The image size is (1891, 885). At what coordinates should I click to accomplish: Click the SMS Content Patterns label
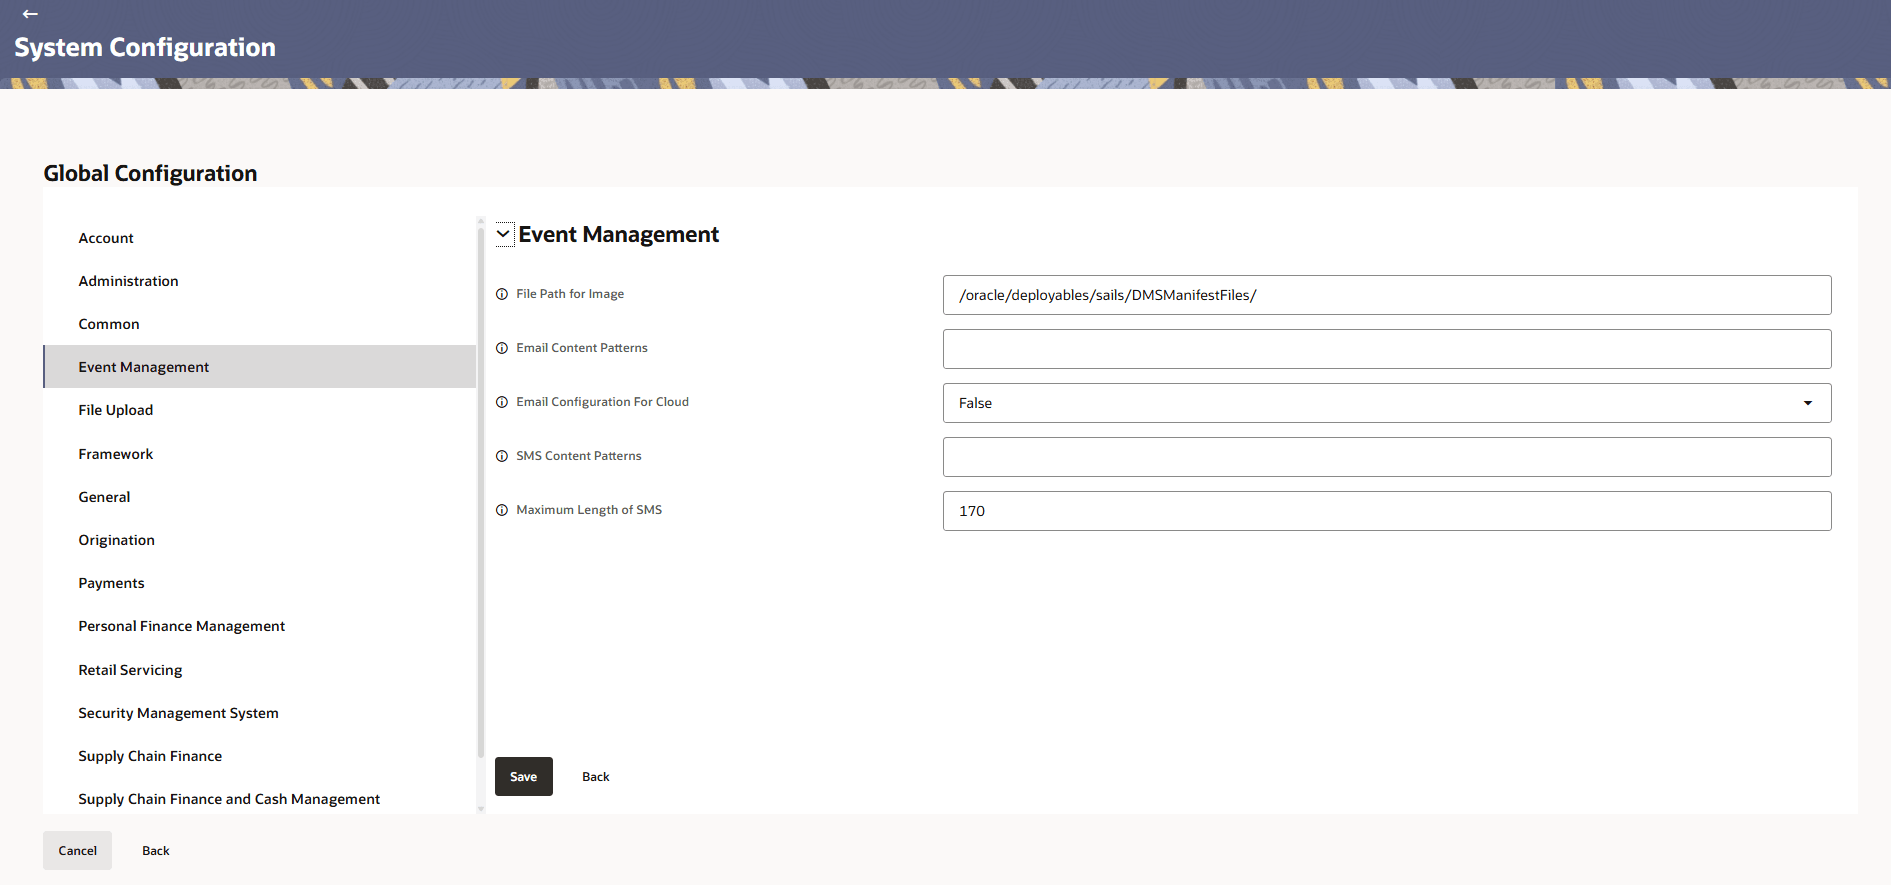579,456
